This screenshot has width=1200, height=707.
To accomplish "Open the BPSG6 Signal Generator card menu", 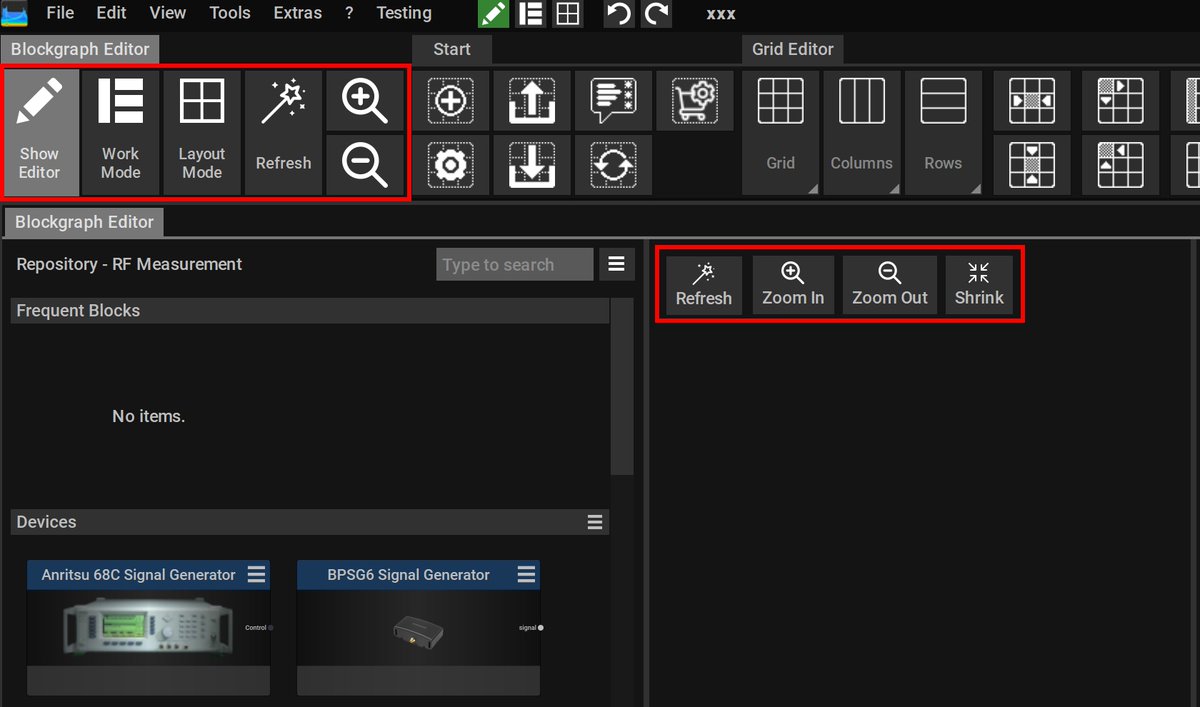I will pos(527,574).
